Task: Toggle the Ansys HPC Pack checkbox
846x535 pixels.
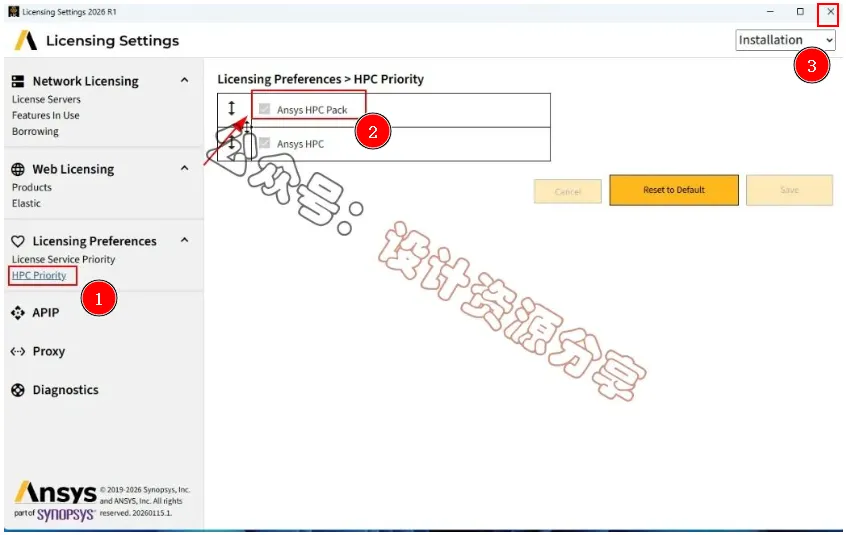Action: [x=264, y=109]
